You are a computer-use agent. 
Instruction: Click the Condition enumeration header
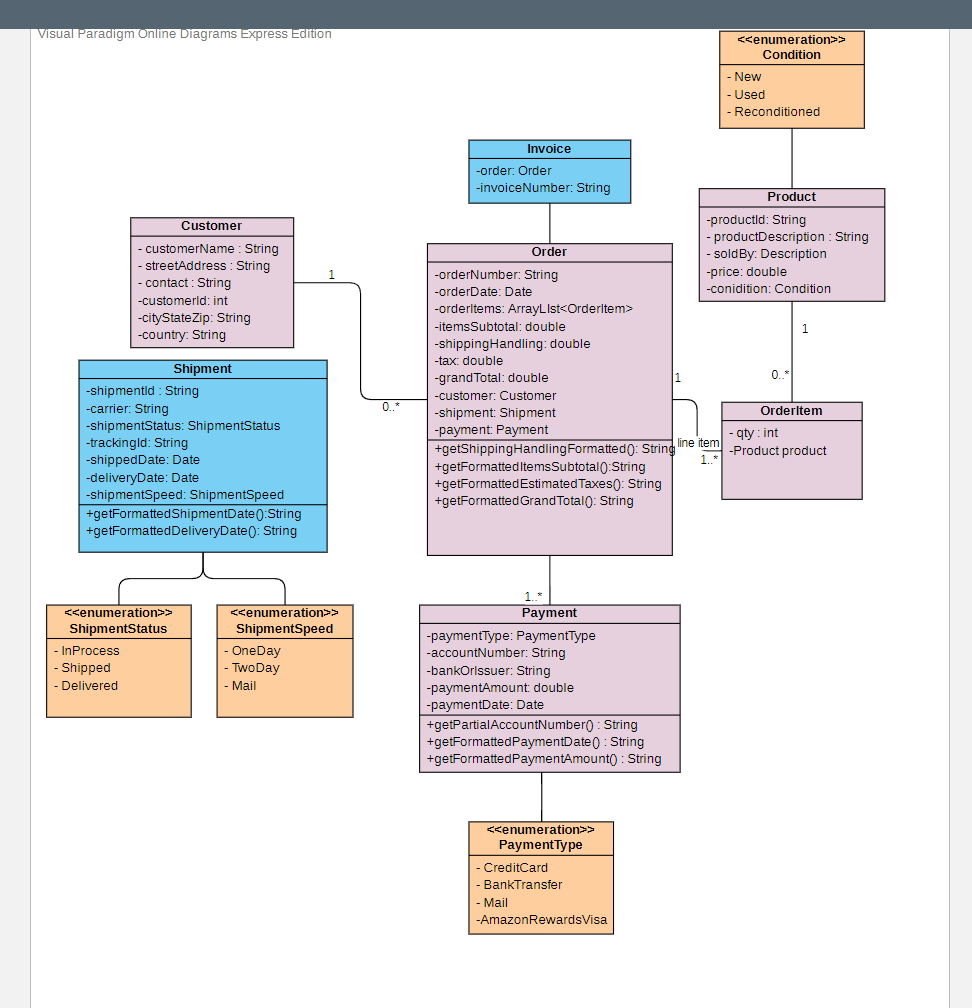coord(791,47)
